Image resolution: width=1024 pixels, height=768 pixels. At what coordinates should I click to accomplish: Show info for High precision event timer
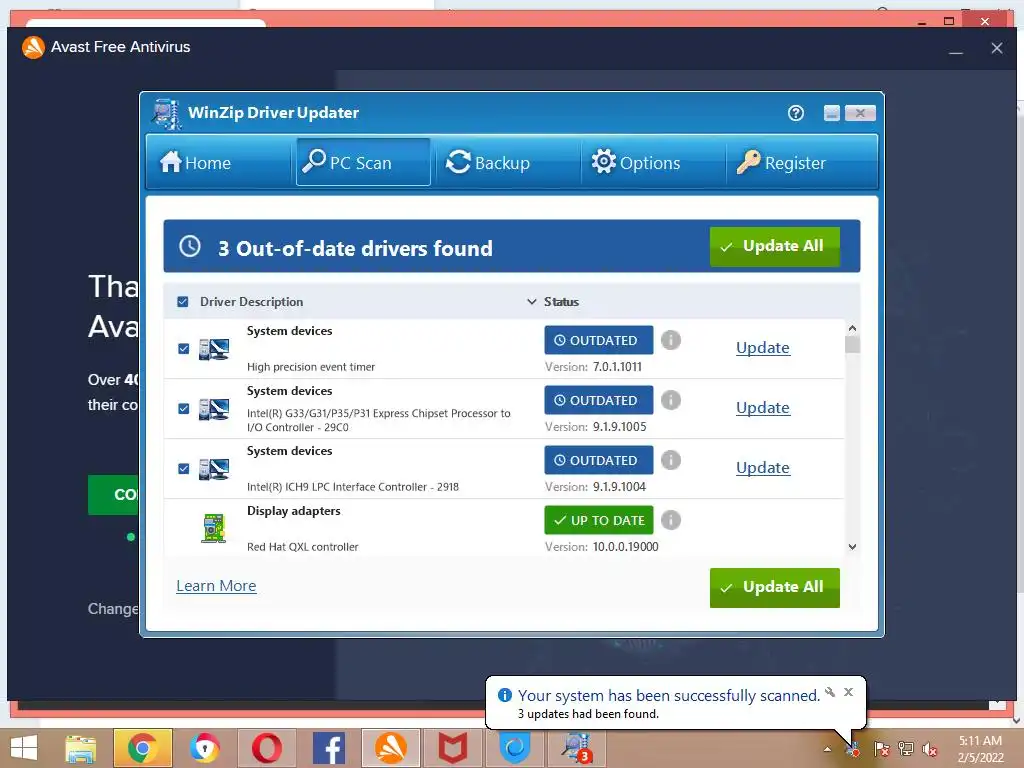[671, 340]
